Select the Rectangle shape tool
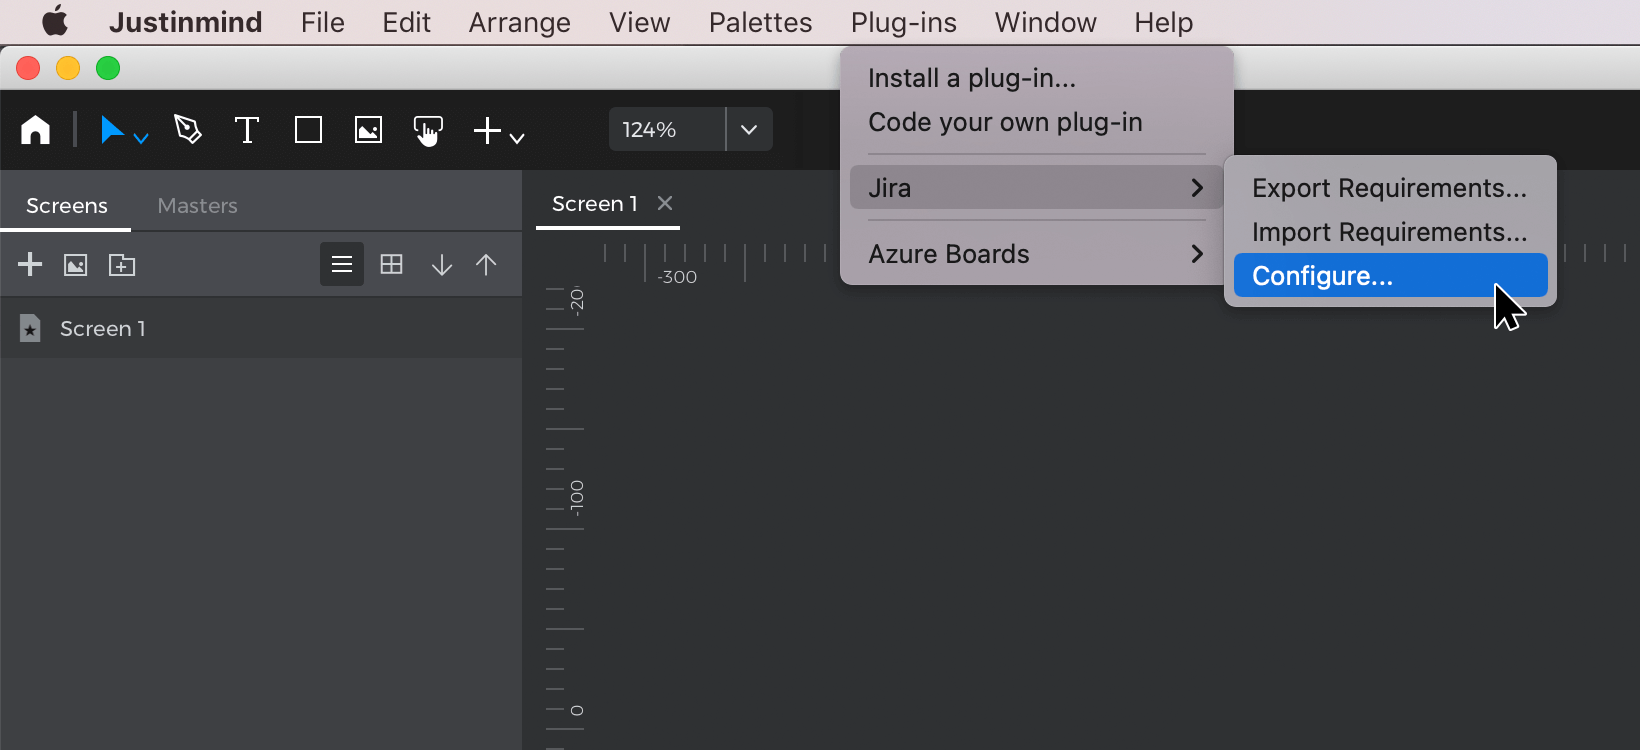 [308, 130]
